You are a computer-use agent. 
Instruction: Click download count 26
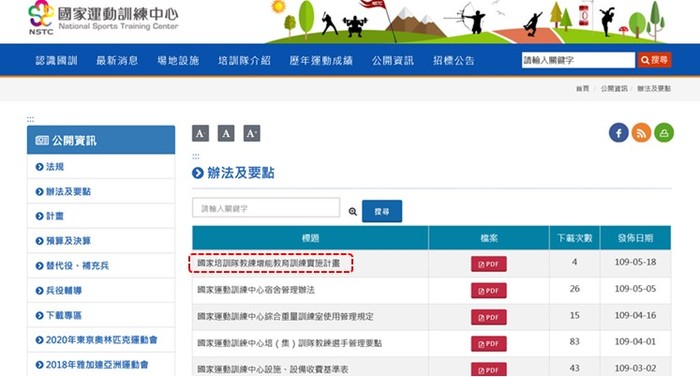tap(575, 289)
